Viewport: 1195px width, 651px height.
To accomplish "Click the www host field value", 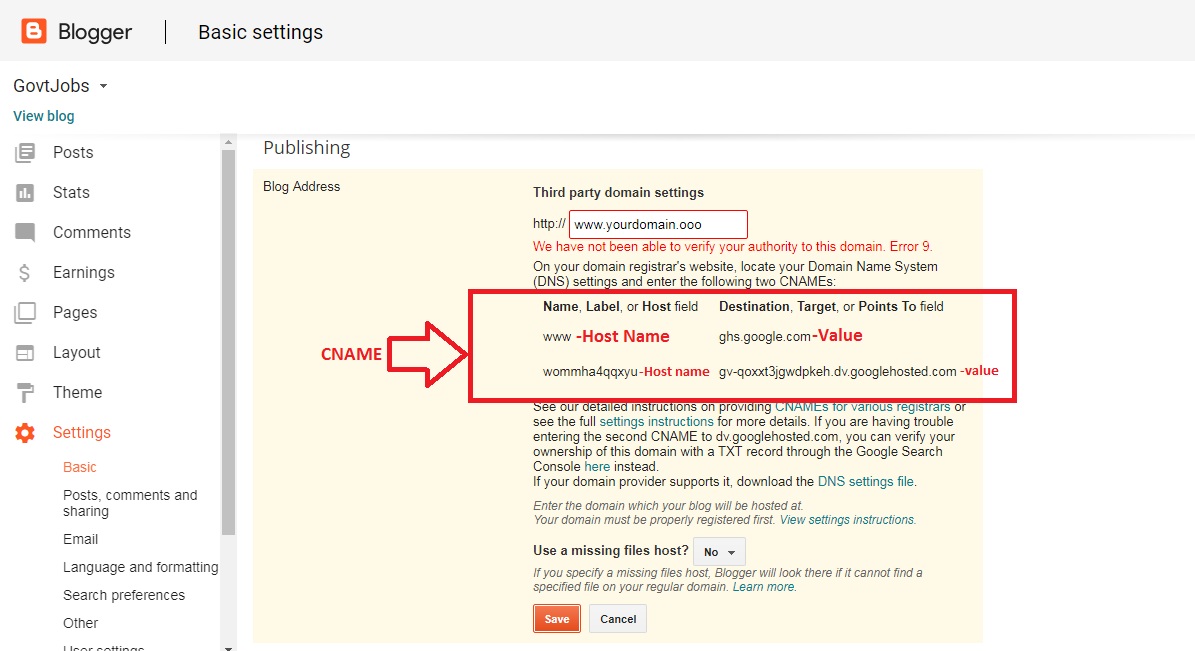I will tap(556, 337).
